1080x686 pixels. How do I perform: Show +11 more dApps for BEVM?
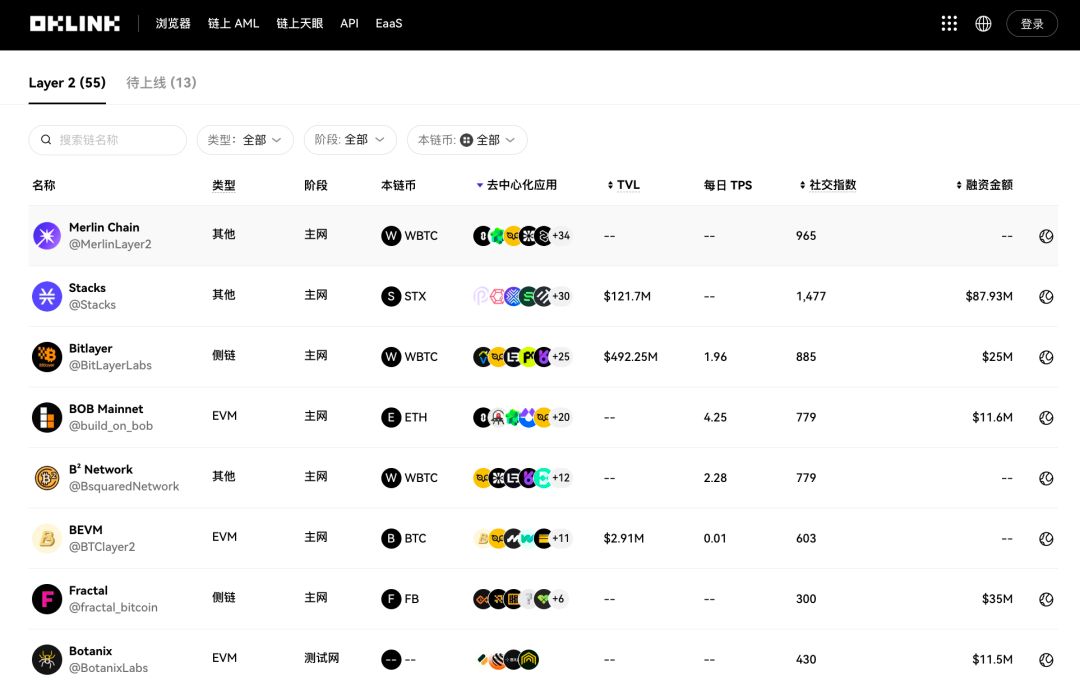pos(561,539)
